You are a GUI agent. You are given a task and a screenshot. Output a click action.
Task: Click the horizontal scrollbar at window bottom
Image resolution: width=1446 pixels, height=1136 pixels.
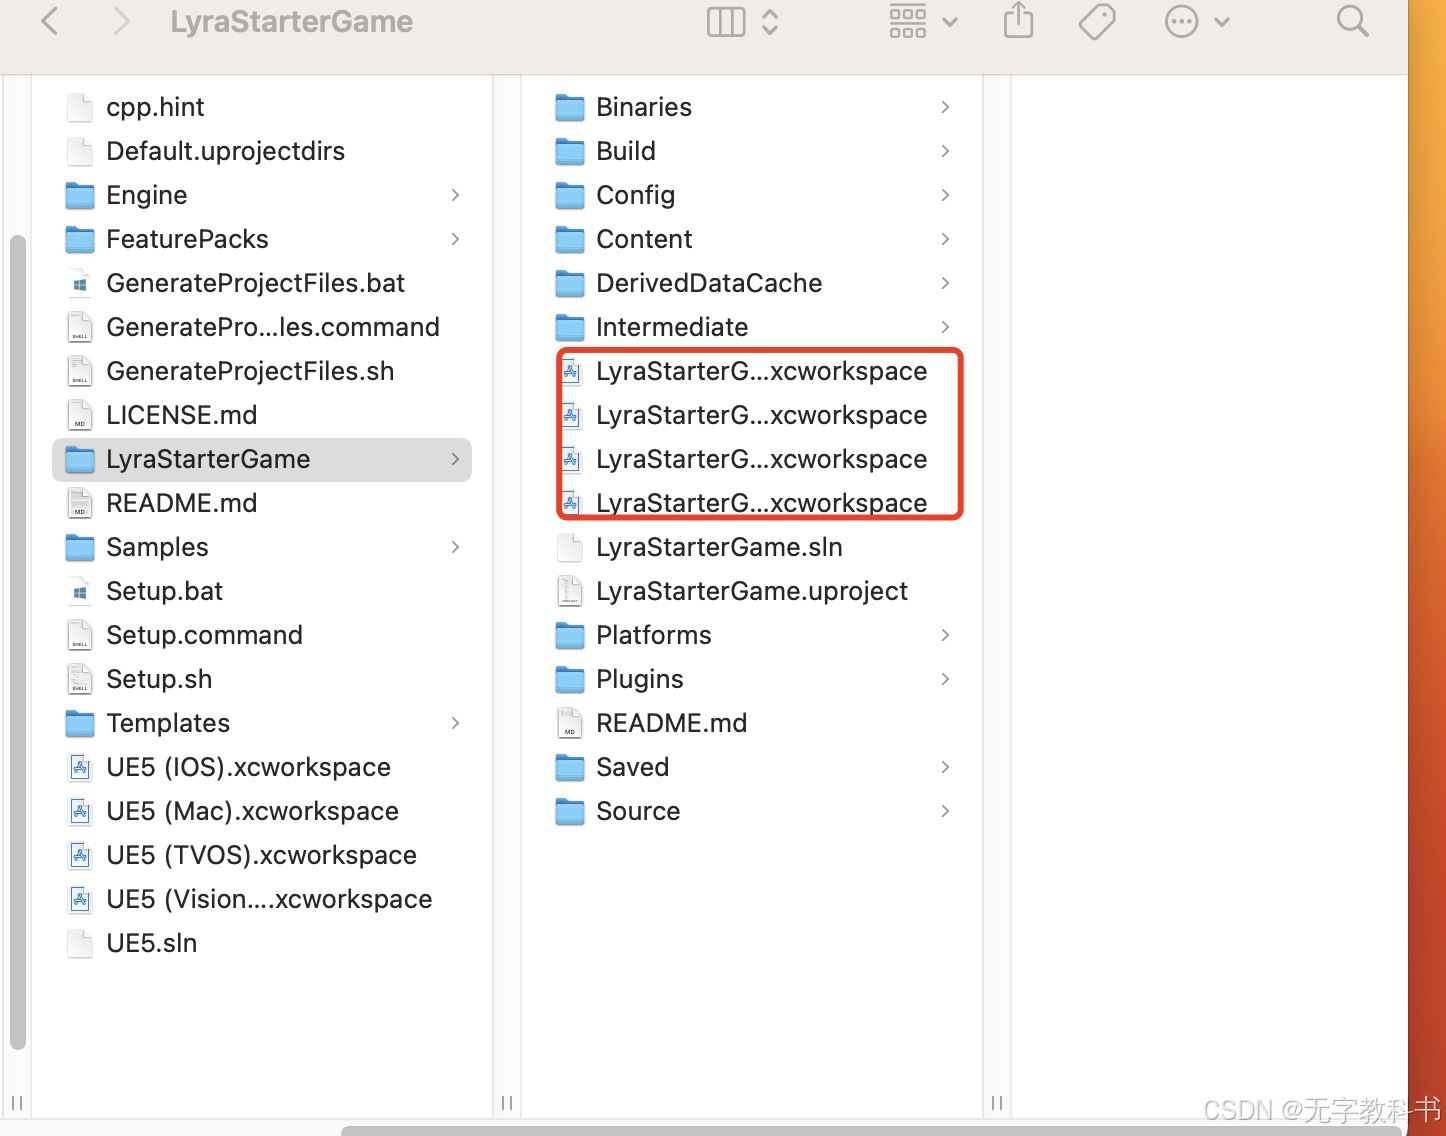(870, 1130)
